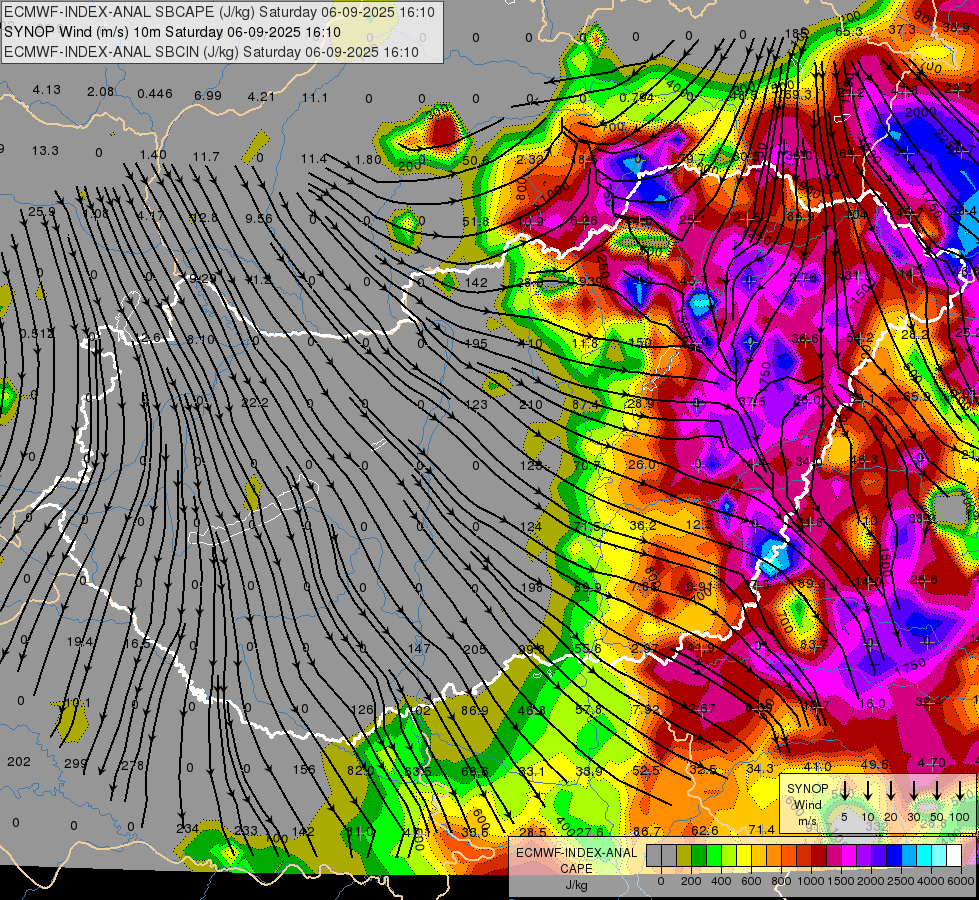Click the 1000 tick label in CAPE legend
This screenshot has width=979, height=900.
[x=810, y=881]
